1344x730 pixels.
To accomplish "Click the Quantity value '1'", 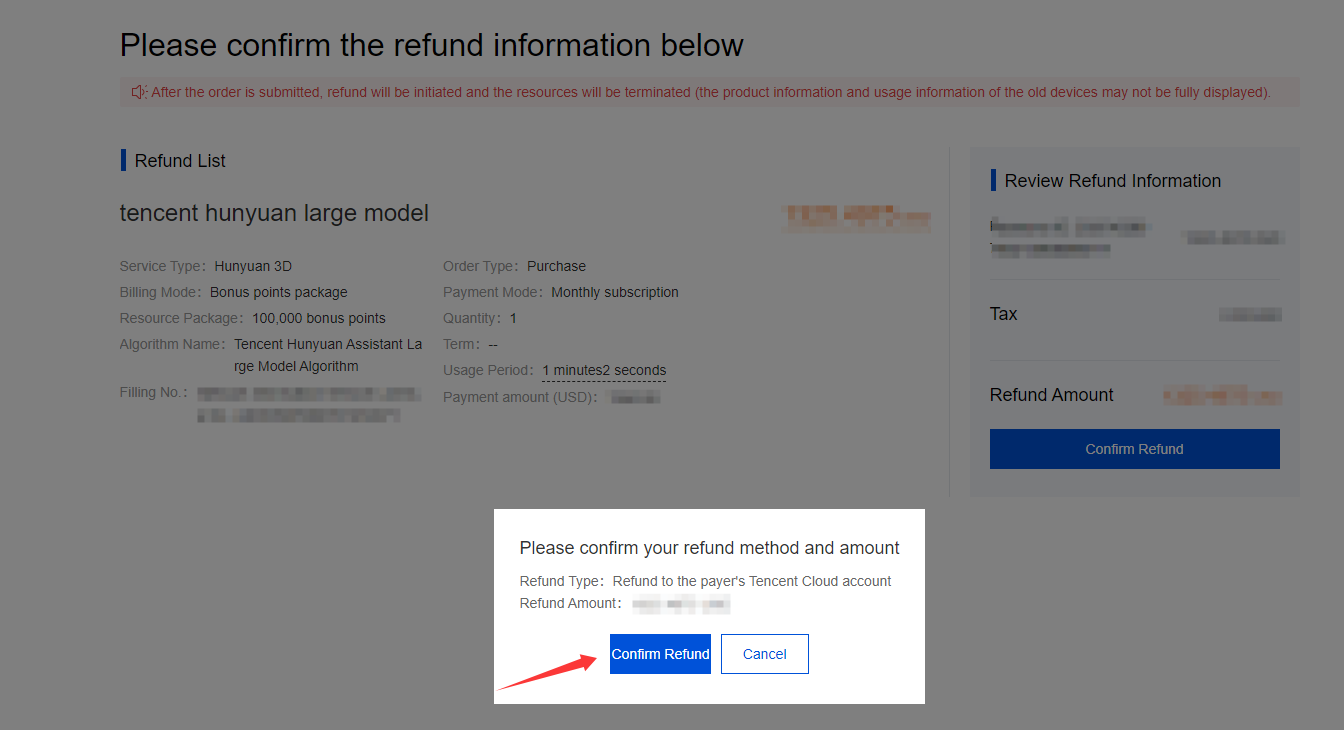I will click(513, 317).
